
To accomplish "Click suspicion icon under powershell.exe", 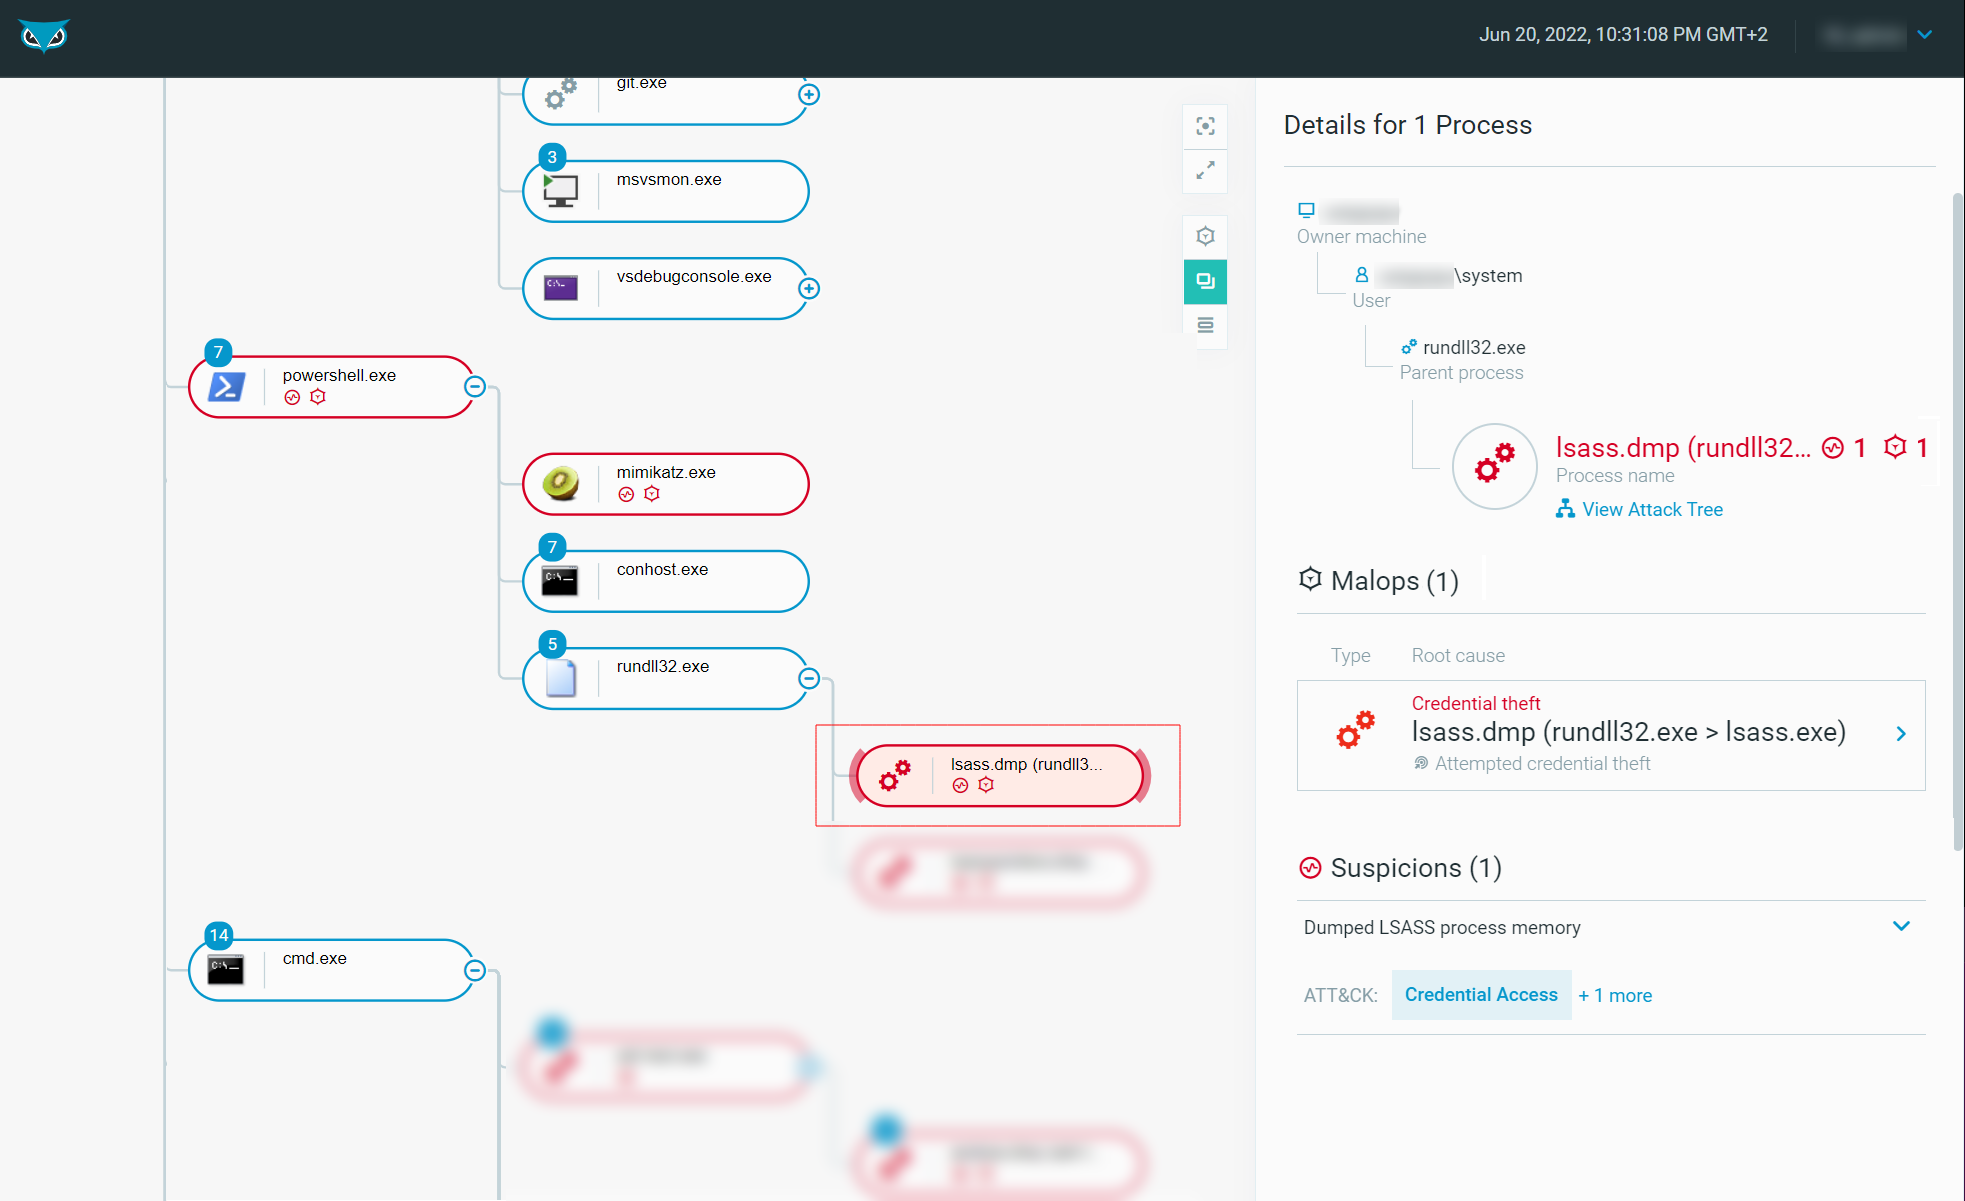I will click(292, 397).
